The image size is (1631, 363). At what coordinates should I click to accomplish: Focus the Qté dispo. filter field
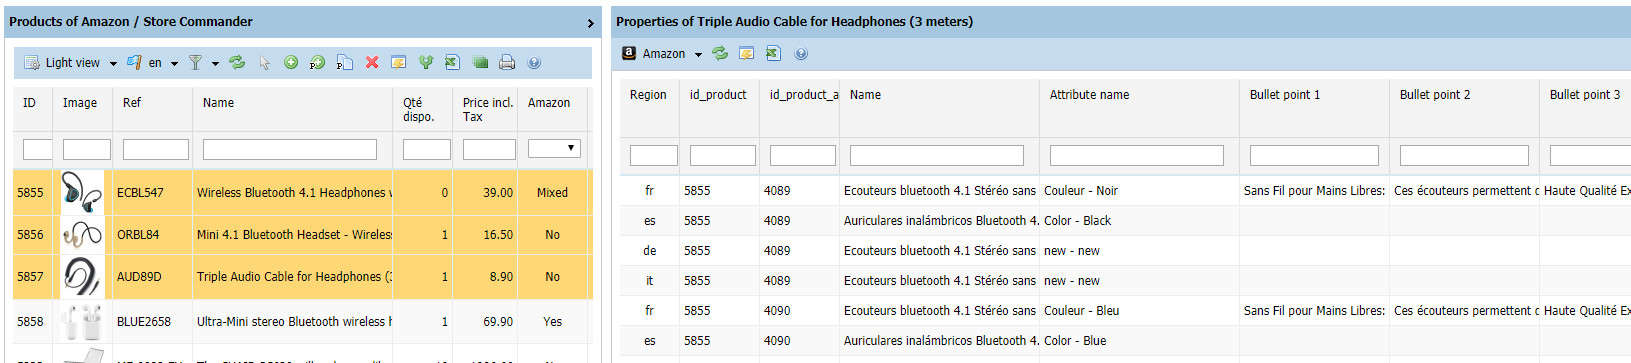[426, 149]
